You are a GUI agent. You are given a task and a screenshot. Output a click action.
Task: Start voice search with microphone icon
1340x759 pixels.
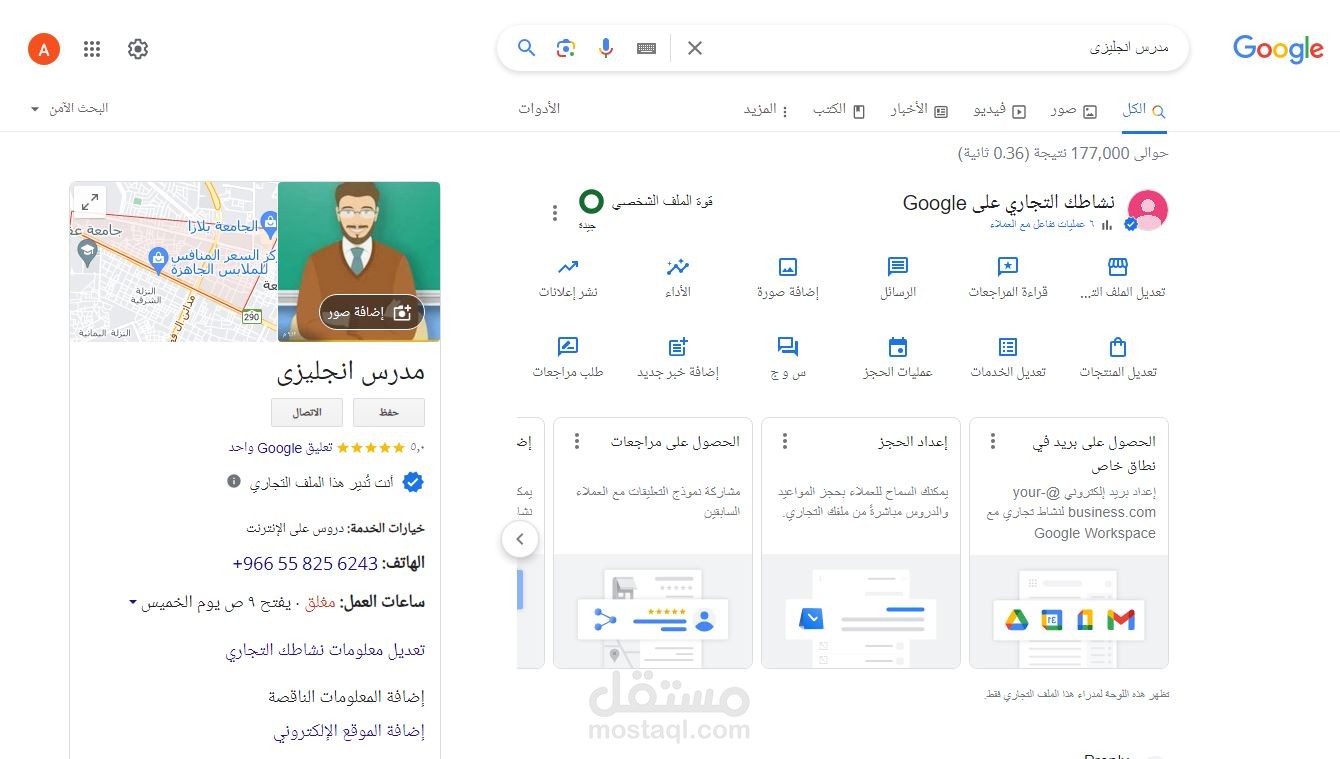point(606,48)
